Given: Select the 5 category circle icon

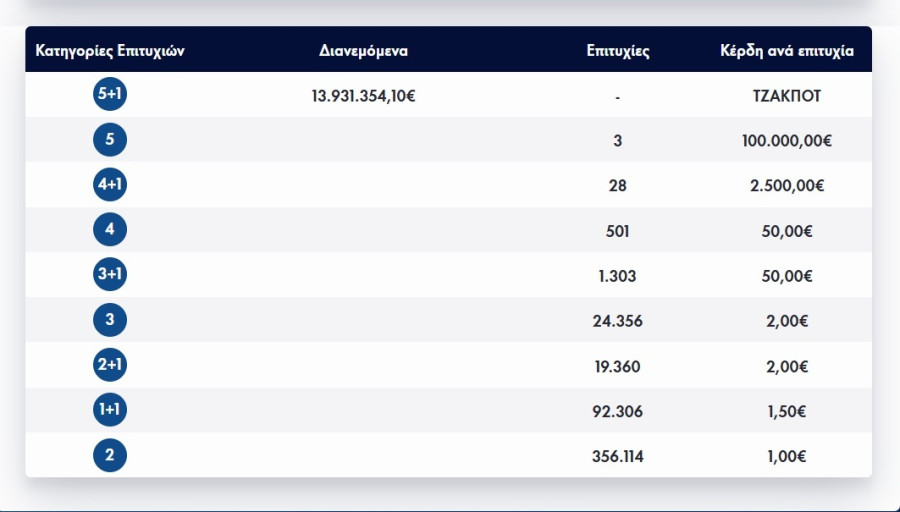Looking at the screenshot, I should click(110, 141).
